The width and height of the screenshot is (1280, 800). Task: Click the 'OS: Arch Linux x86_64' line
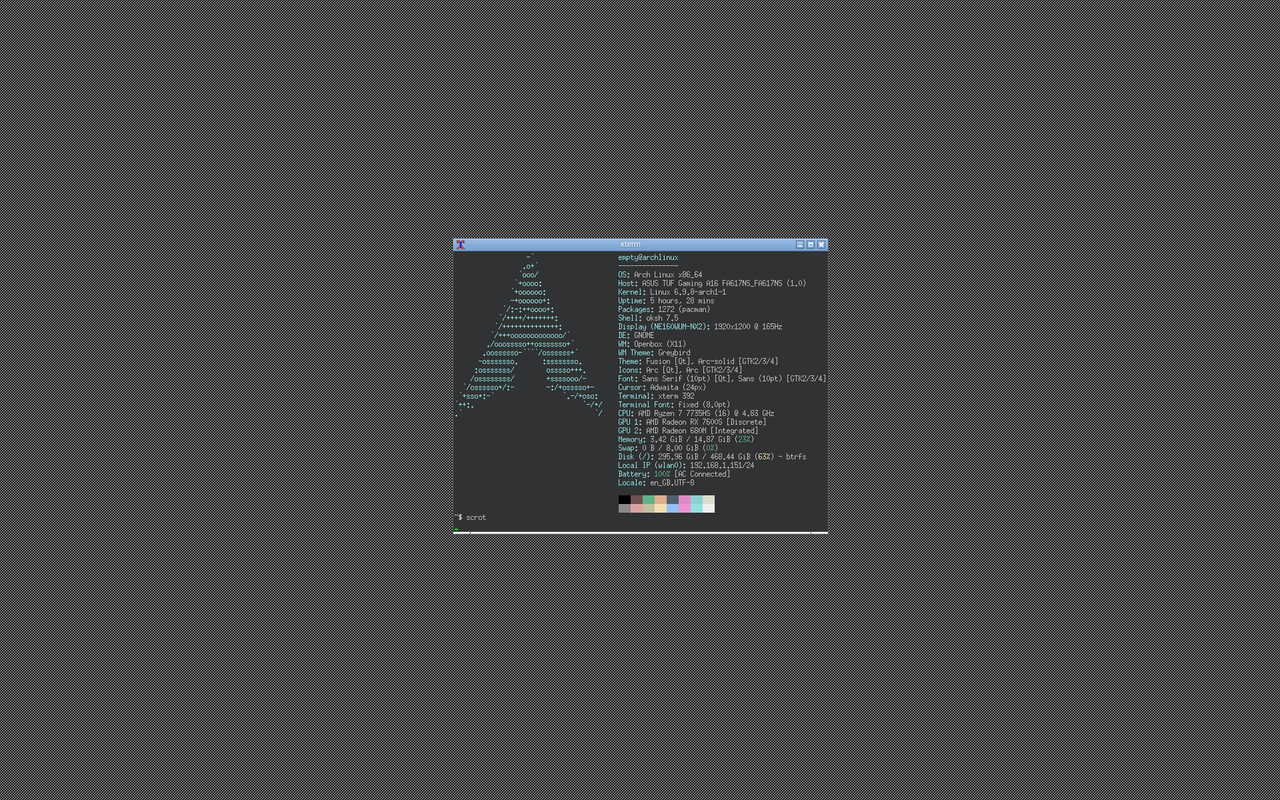660,274
